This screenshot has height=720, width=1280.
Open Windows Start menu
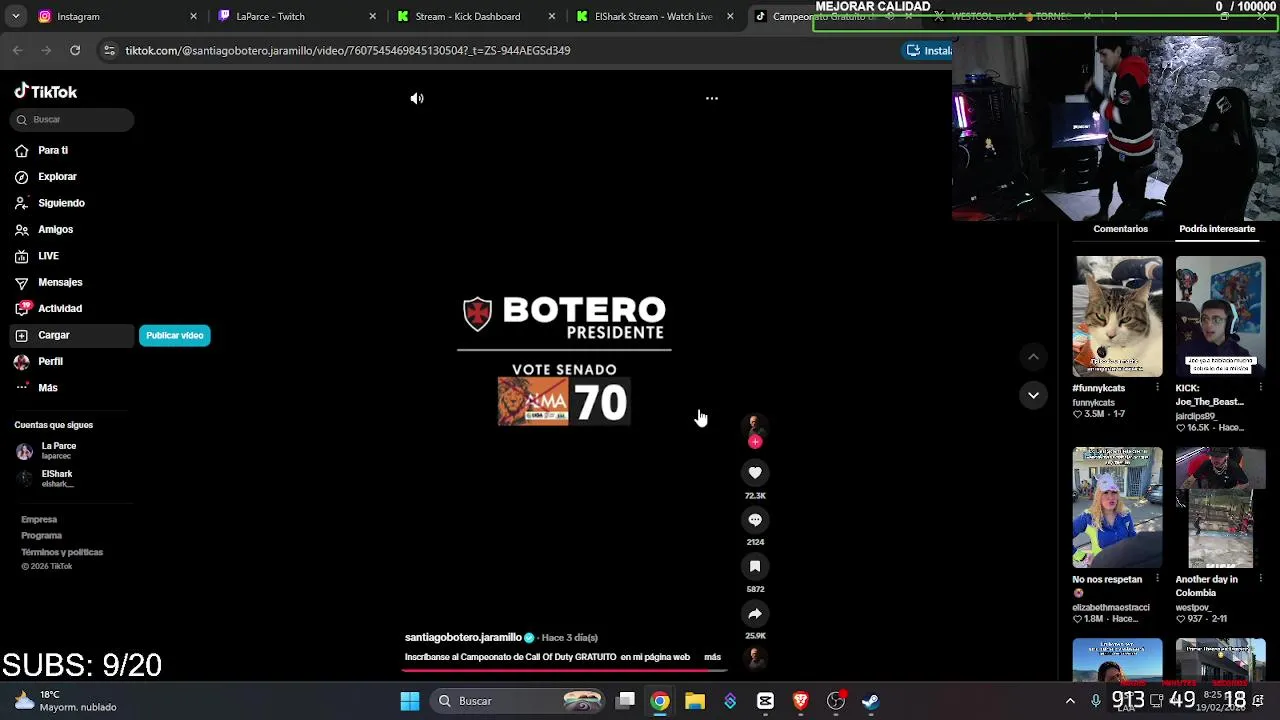point(410,701)
